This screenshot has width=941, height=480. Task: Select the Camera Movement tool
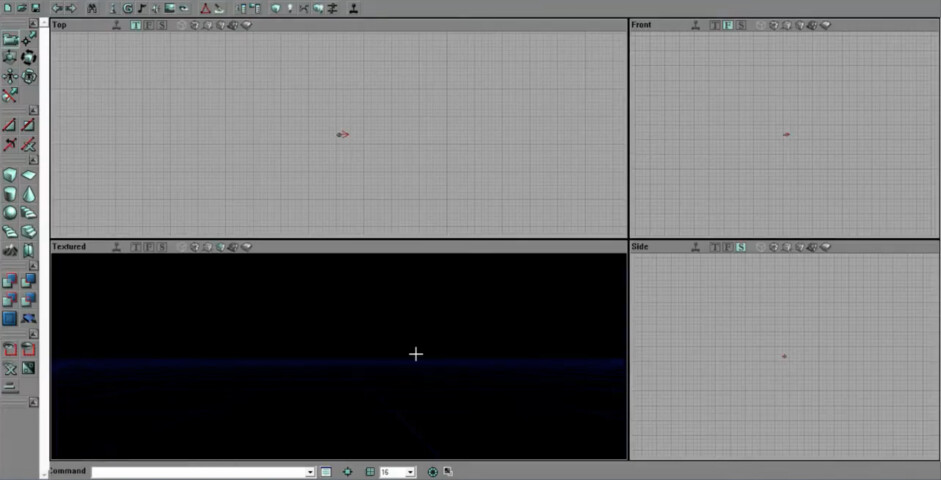point(10,40)
